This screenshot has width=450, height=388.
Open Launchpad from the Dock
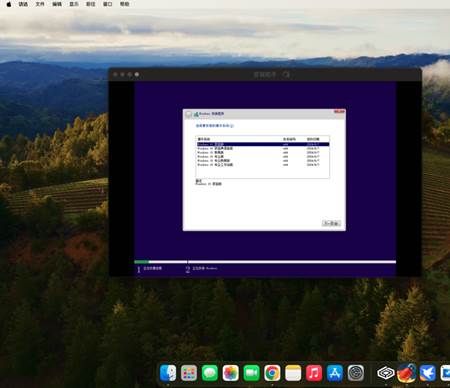(189, 373)
